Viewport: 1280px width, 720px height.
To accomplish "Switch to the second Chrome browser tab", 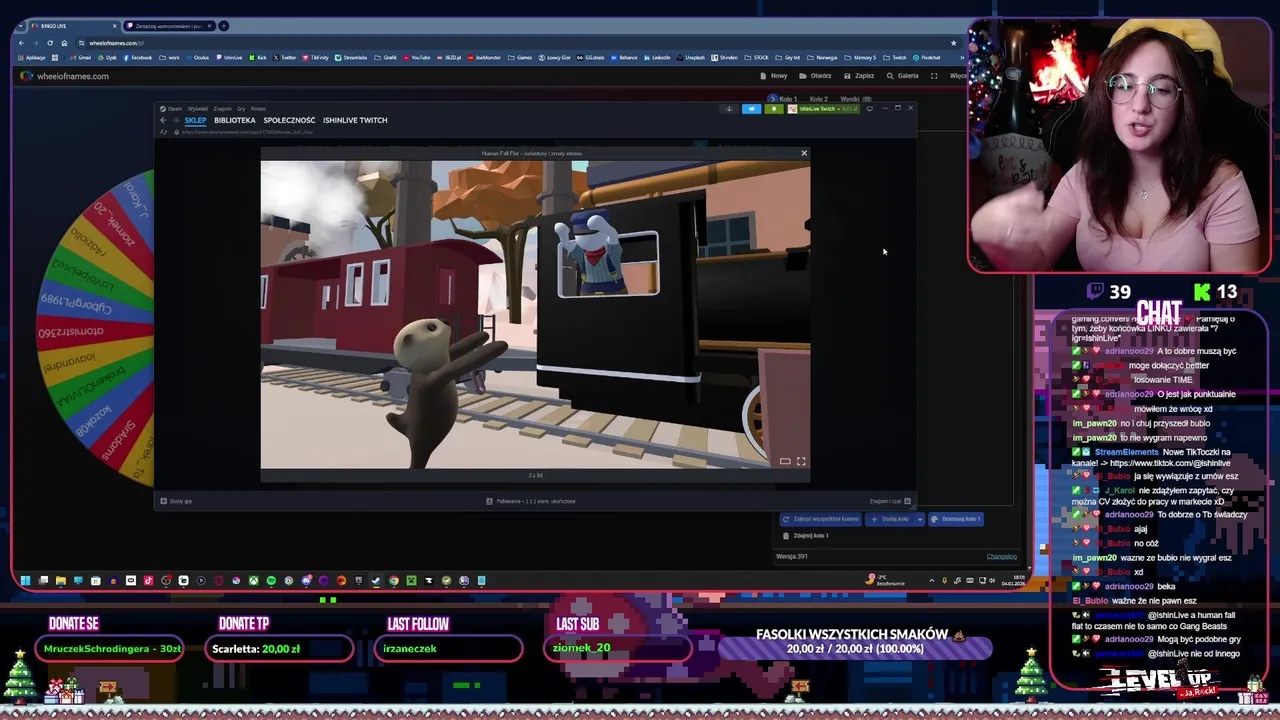I will click(168, 26).
